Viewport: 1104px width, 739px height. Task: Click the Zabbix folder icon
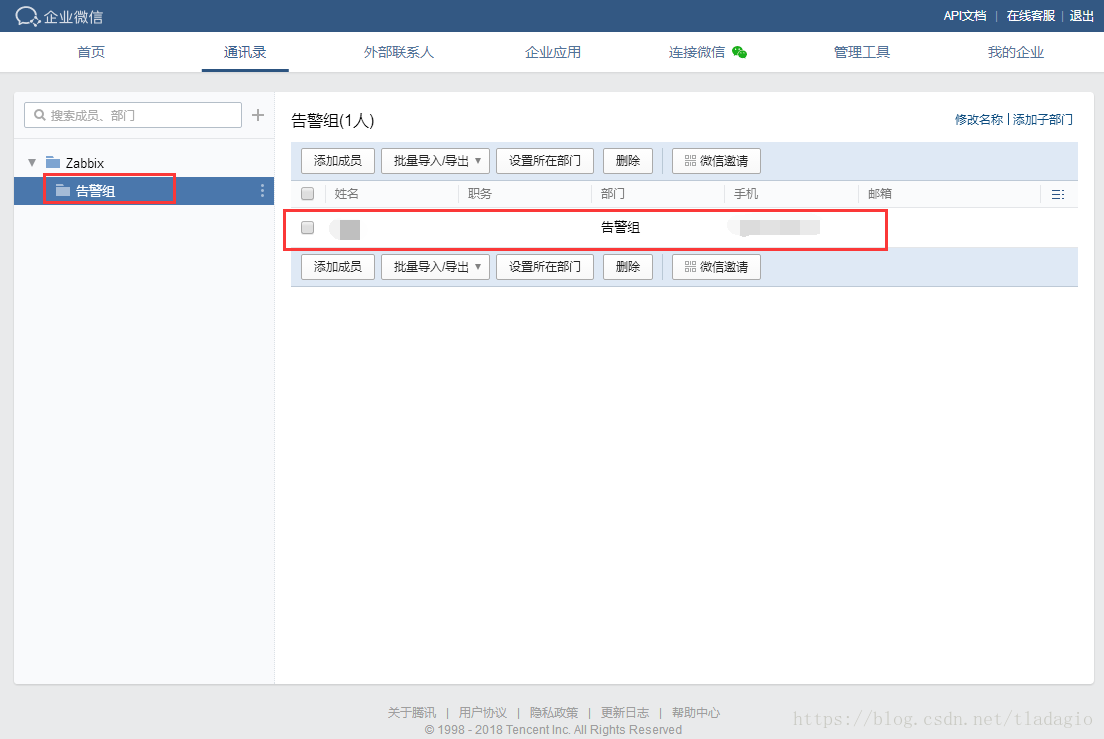coord(53,162)
